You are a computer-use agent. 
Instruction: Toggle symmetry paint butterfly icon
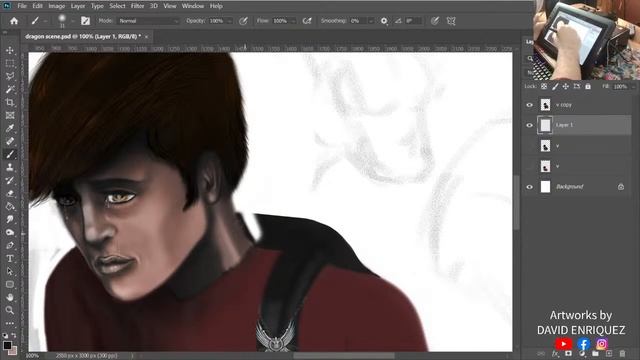(x=451, y=21)
